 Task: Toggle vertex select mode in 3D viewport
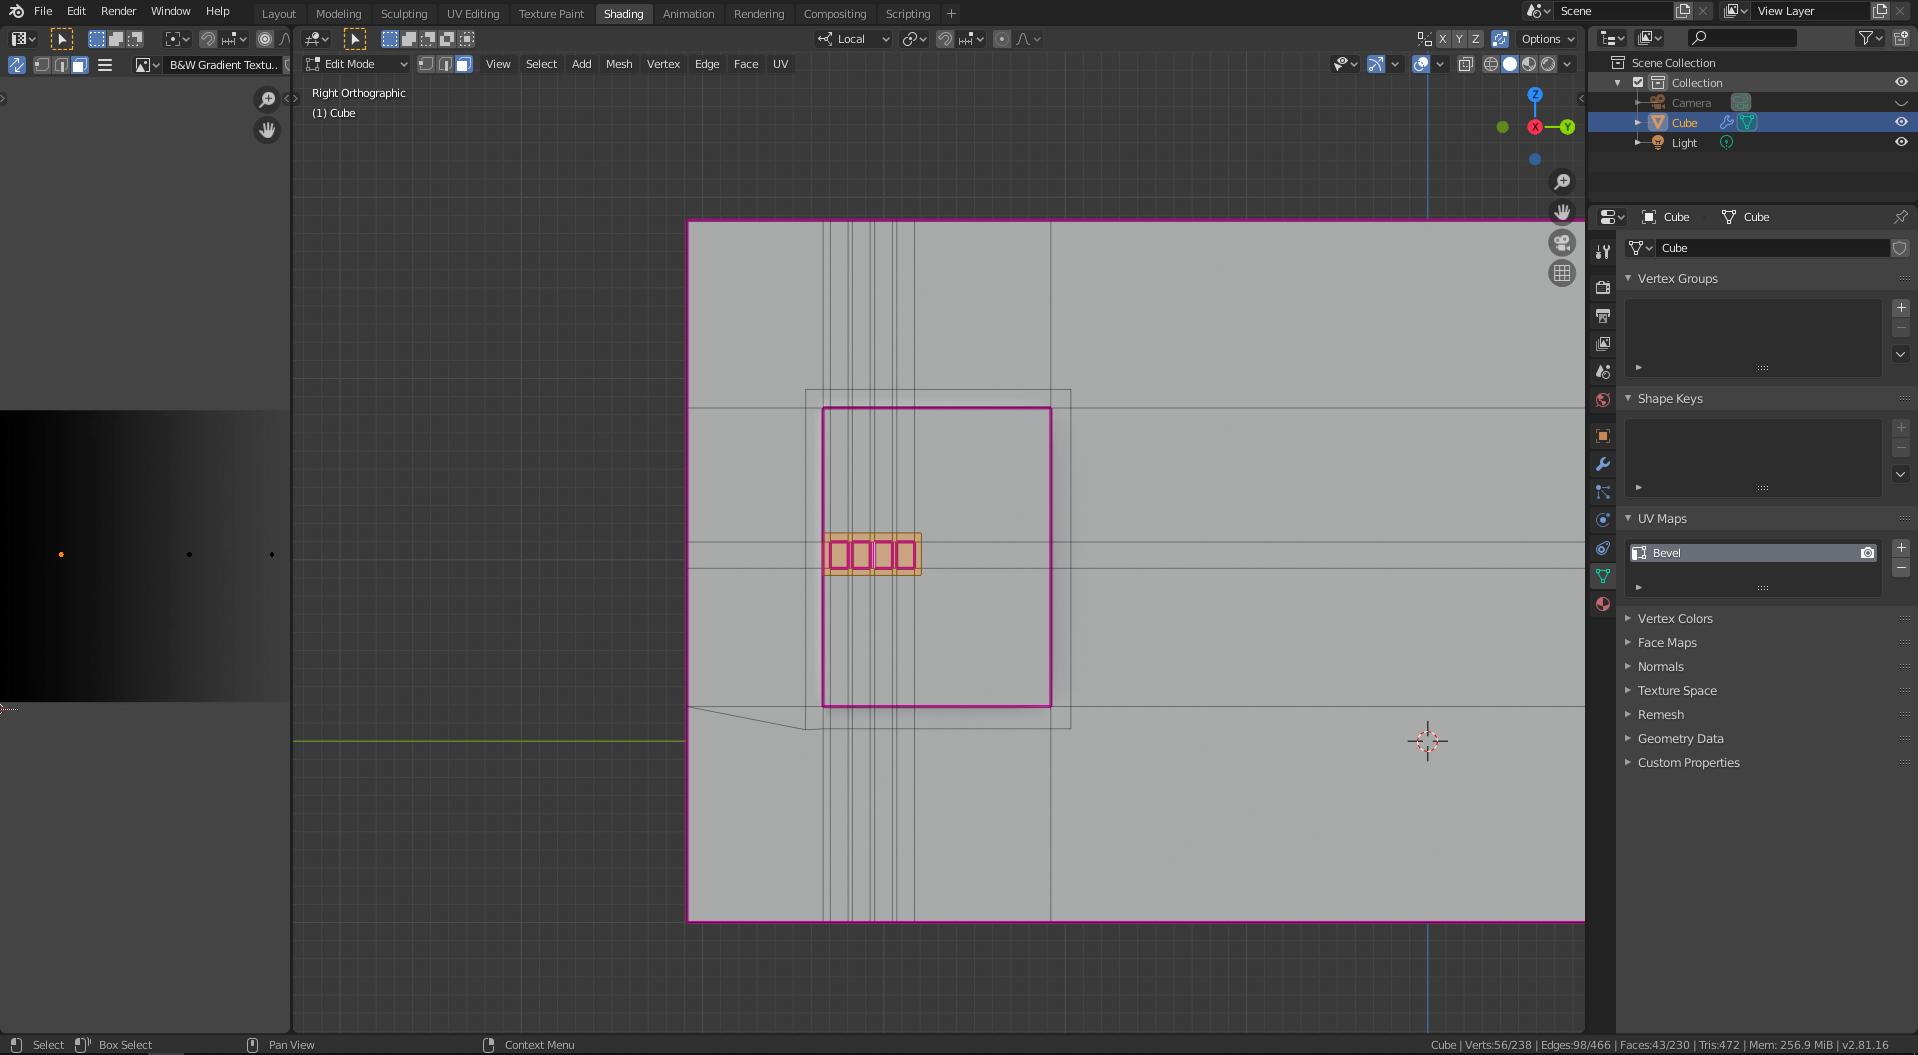[x=426, y=64]
